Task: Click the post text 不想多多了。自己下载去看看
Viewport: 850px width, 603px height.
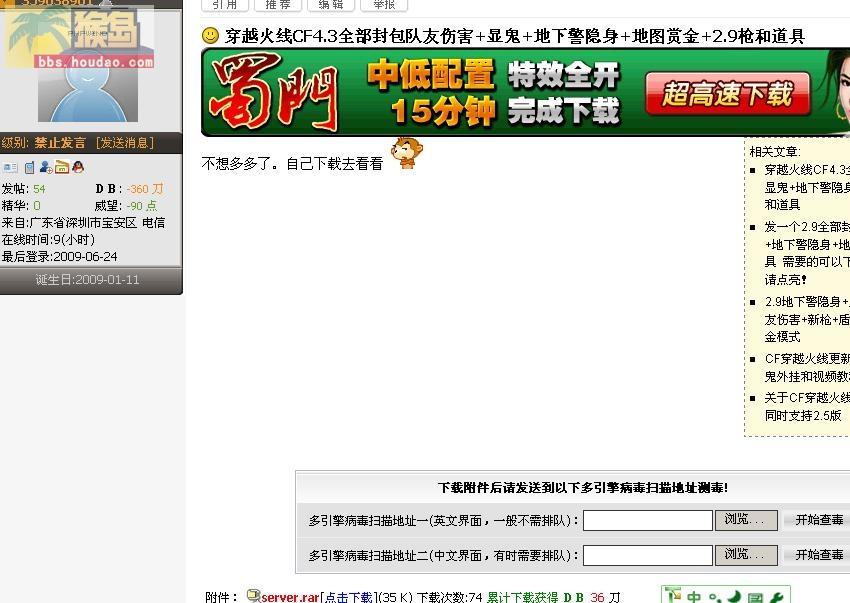Action: click(292, 164)
